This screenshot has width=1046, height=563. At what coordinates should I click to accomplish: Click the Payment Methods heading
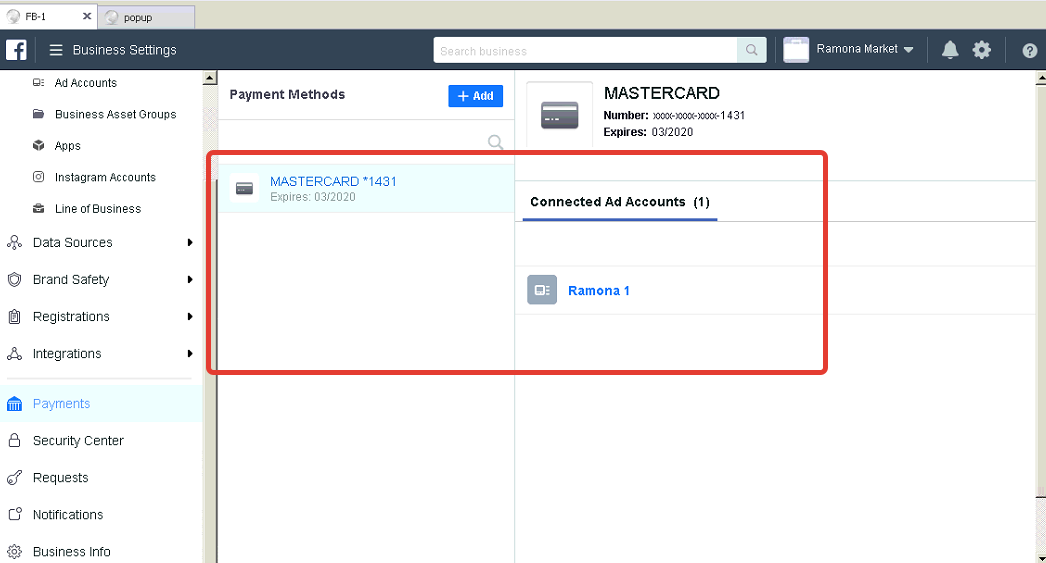[x=287, y=95]
